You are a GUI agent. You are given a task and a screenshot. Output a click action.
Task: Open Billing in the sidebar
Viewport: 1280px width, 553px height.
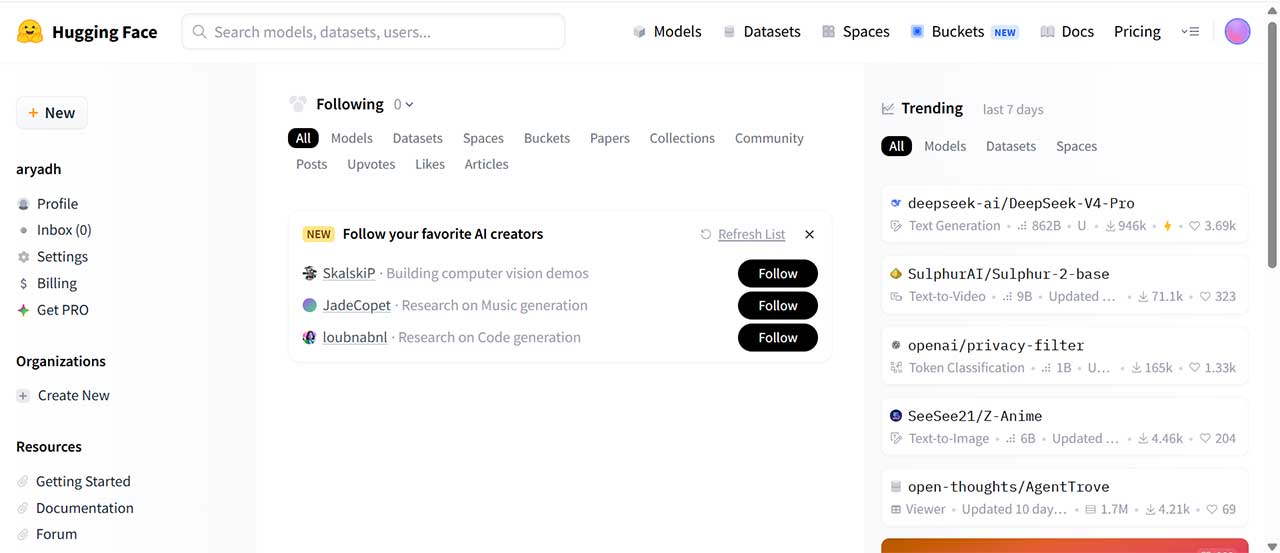tap(47, 283)
